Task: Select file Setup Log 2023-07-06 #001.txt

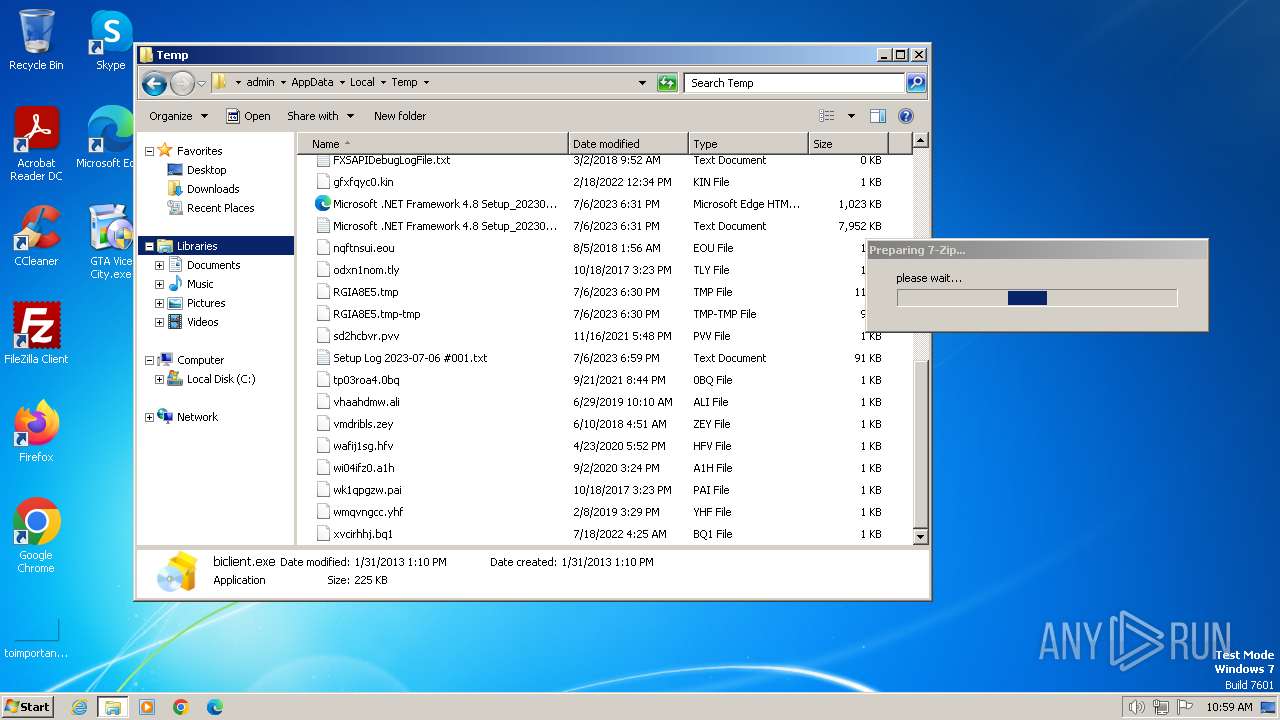Action: pos(410,358)
